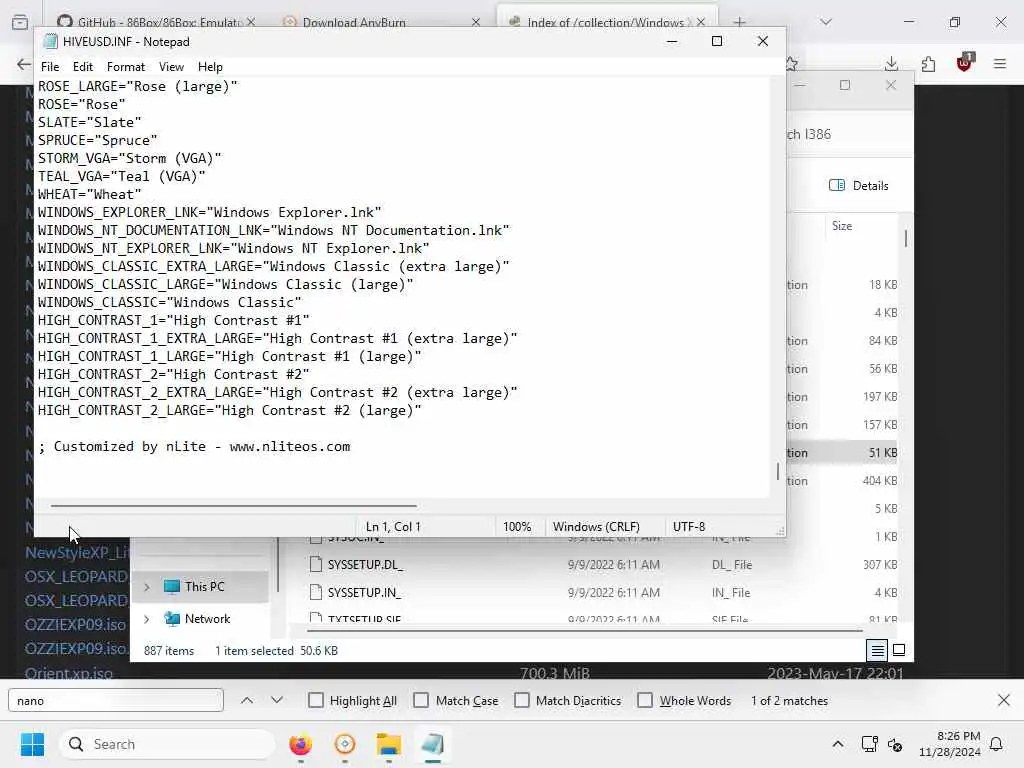This screenshot has height=768, width=1024.
Task: Show hidden system tray icons
Action: 838,744
